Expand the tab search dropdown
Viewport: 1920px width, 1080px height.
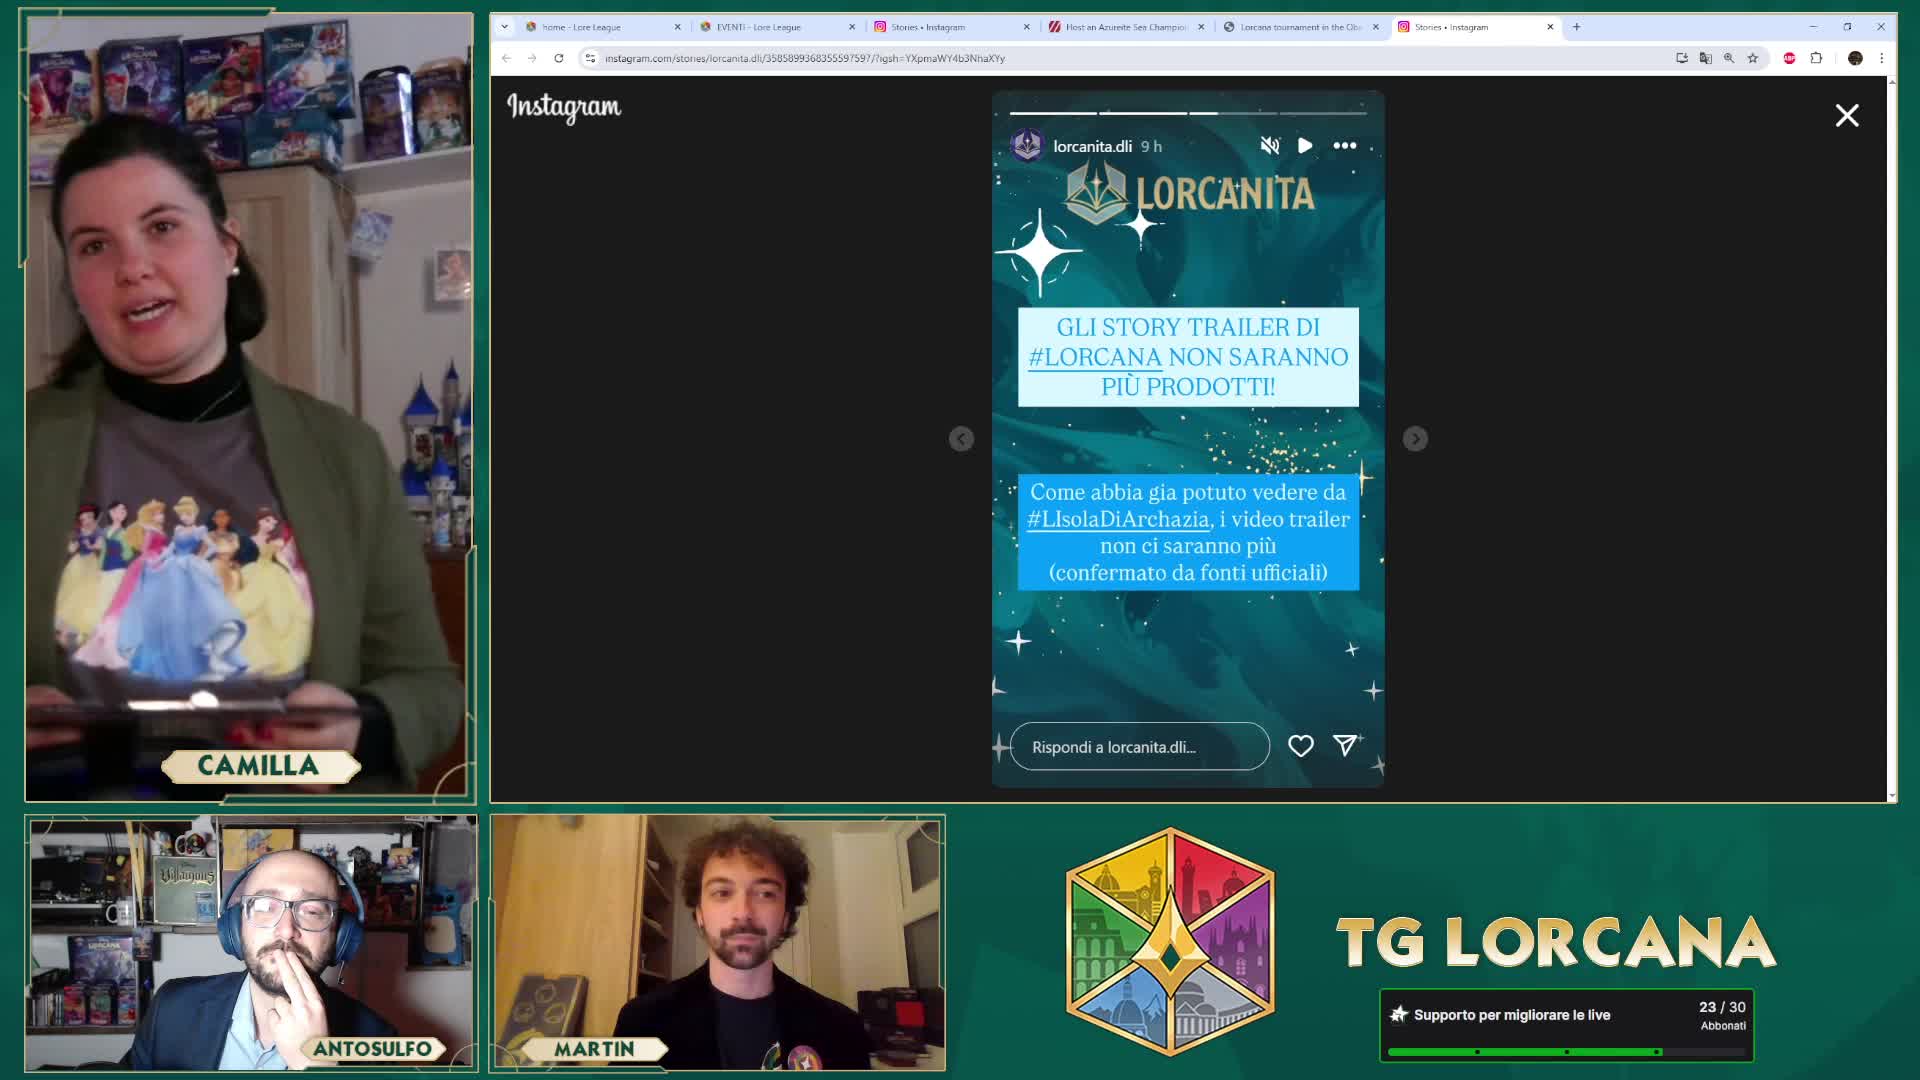click(504, 27)
